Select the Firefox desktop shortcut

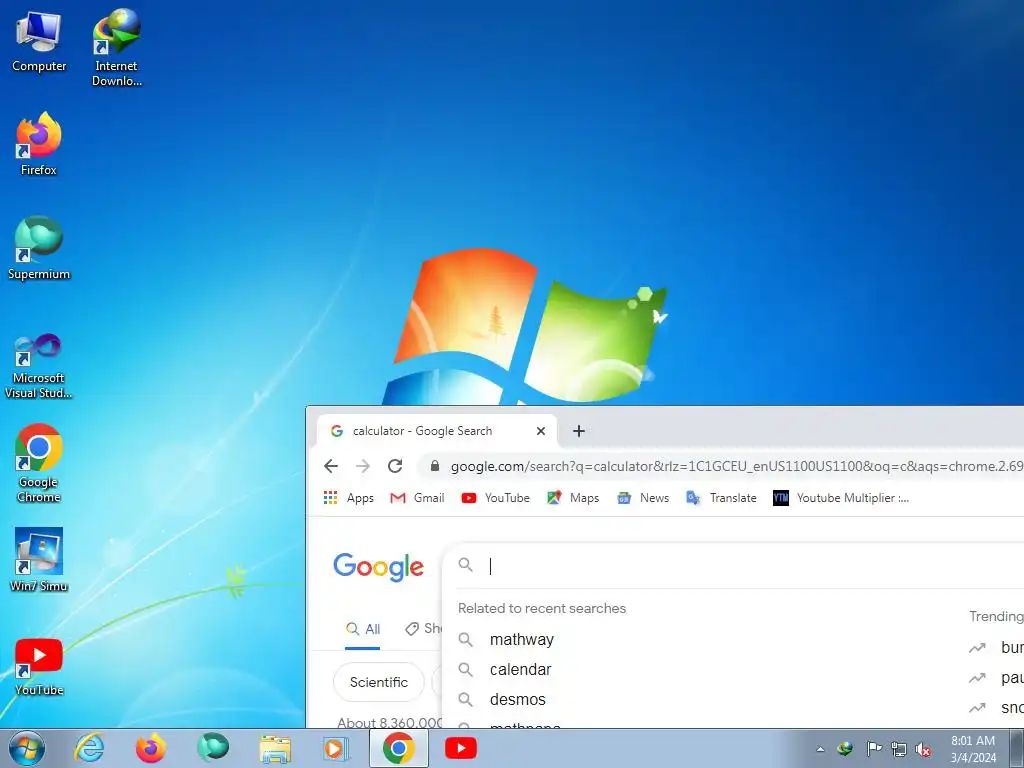click(39, 144)
